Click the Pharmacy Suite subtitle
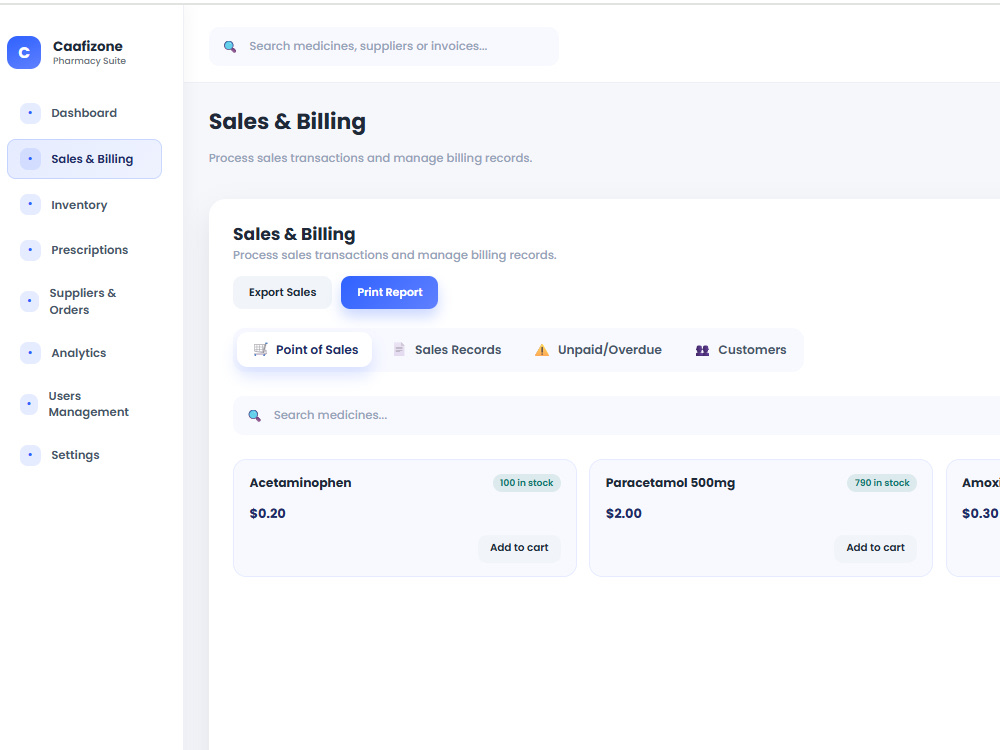 pos(89,61)
